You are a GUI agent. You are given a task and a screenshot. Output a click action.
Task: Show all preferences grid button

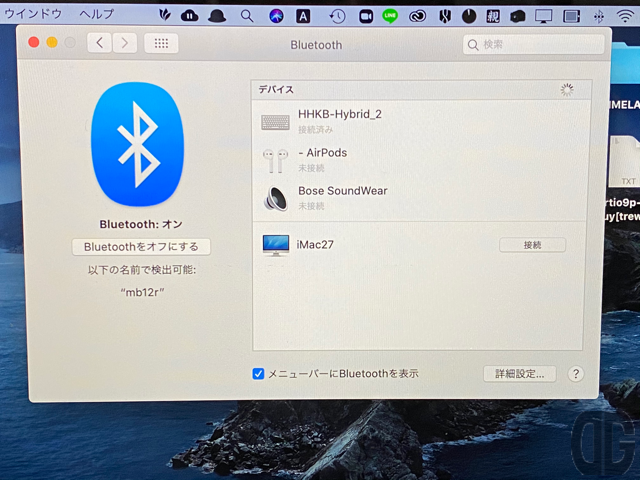(161, 43)
